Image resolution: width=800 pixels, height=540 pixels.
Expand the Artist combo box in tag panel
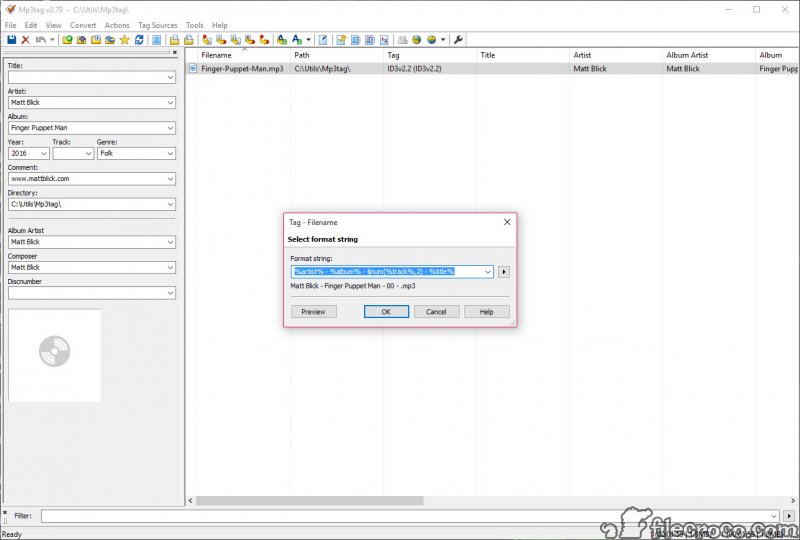[170, 103]
